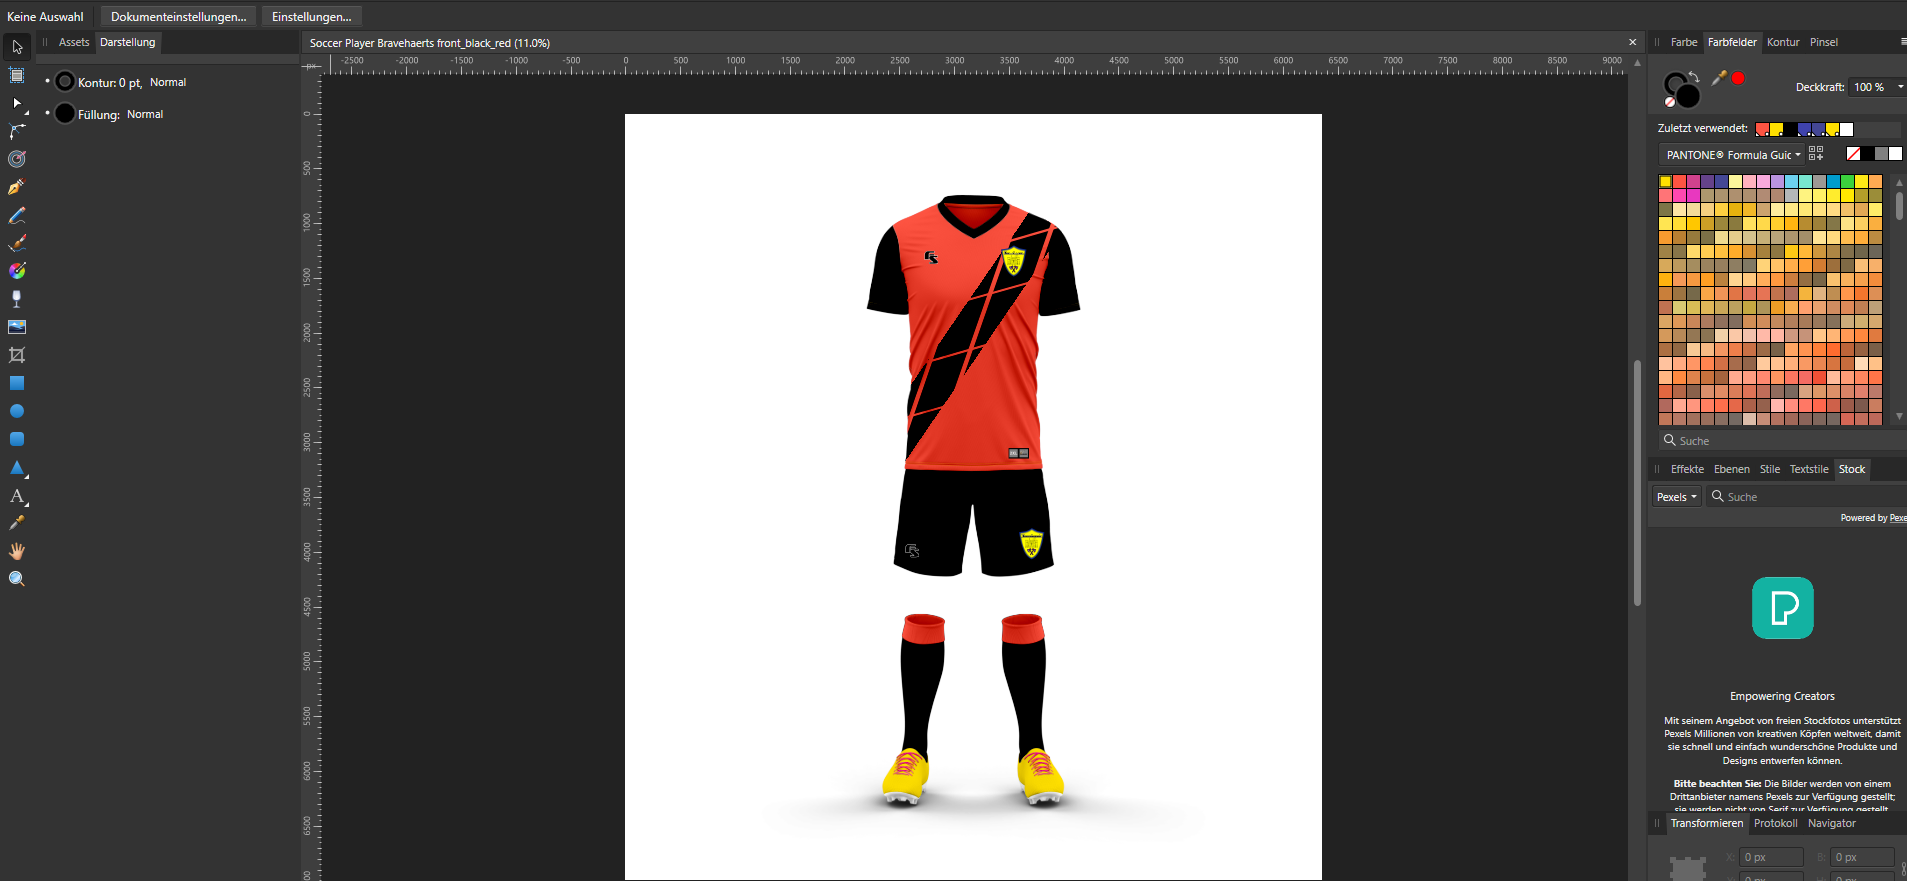This screenshot has height=881, width=1907.
Task: Select the Move tool arrow
Action: tap(17, 47)
